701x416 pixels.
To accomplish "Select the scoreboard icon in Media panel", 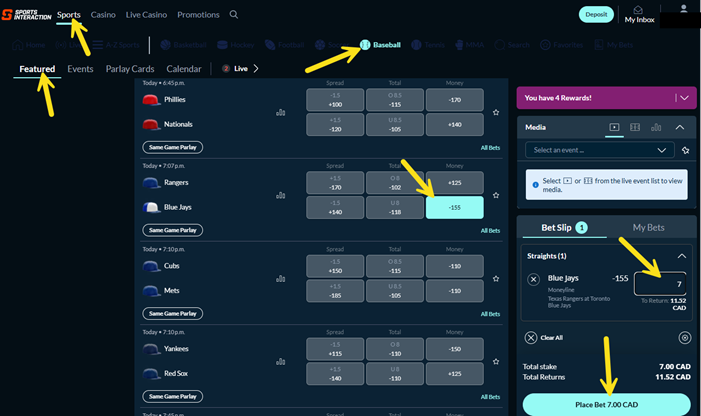I will [635, 127].
